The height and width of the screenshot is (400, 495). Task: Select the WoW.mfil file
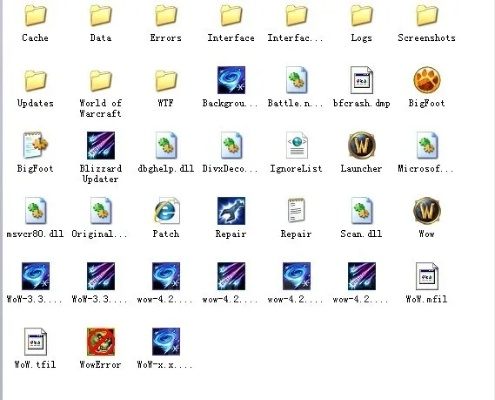click(427, 276)
